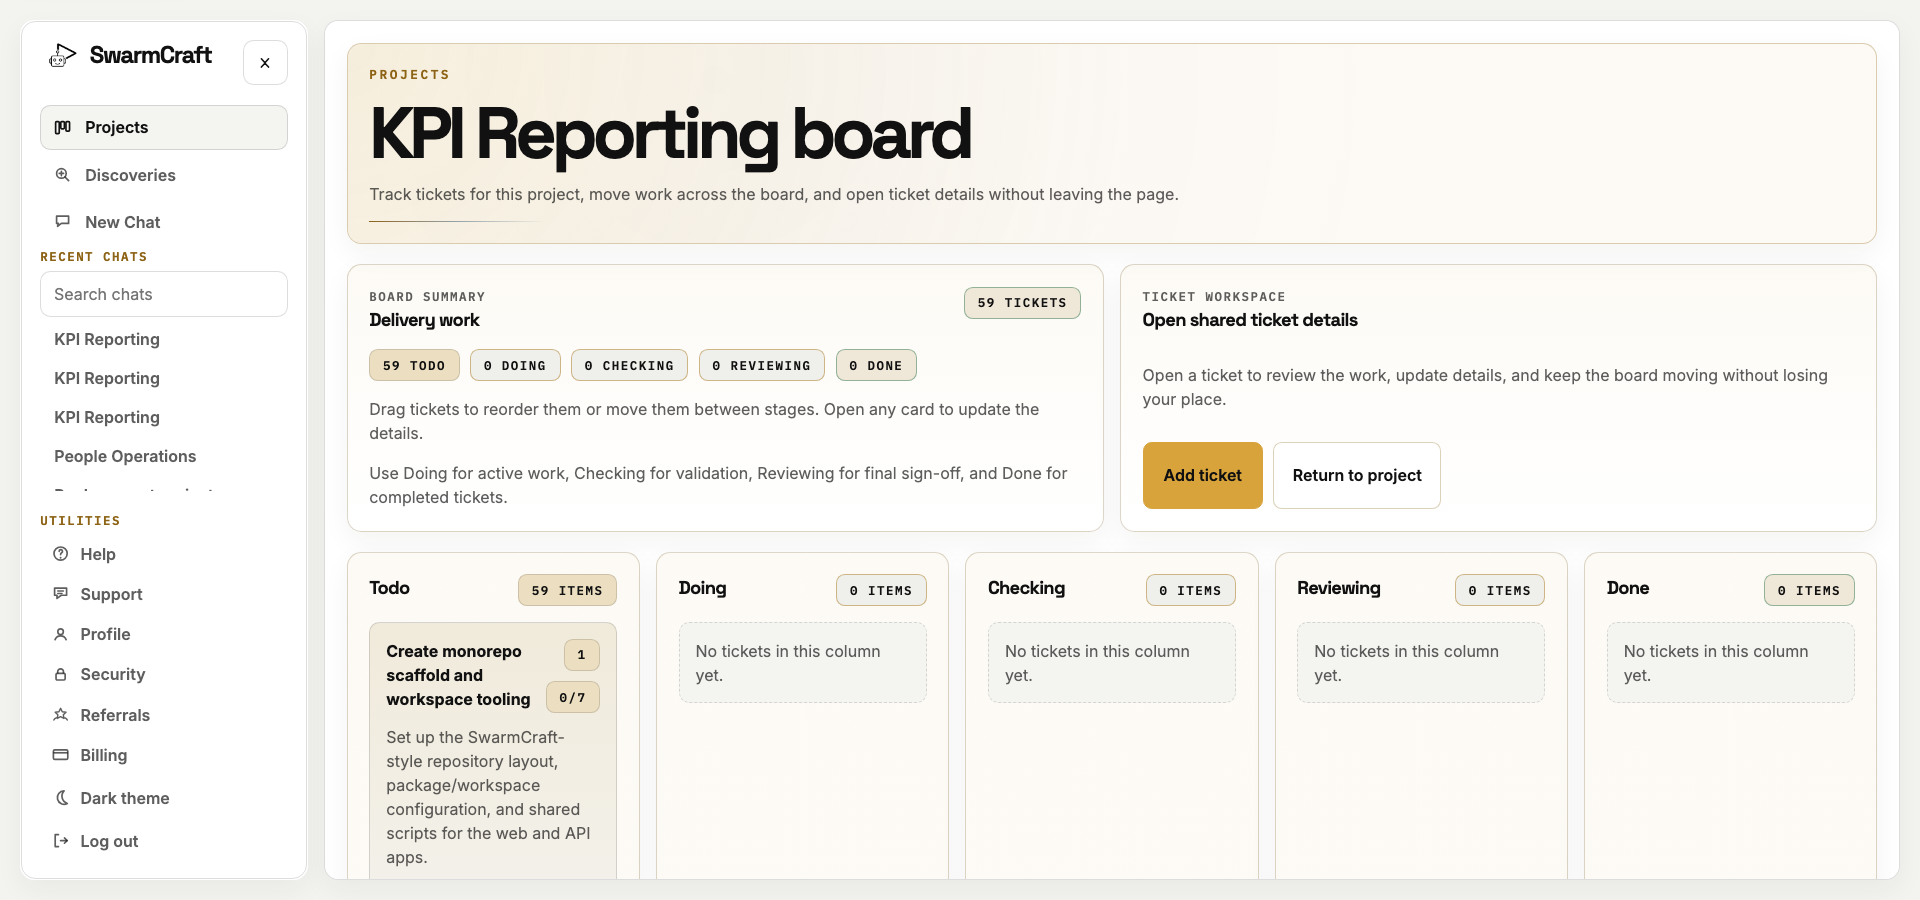Start a New Chat
The image size is (1920, 900).
164,222
